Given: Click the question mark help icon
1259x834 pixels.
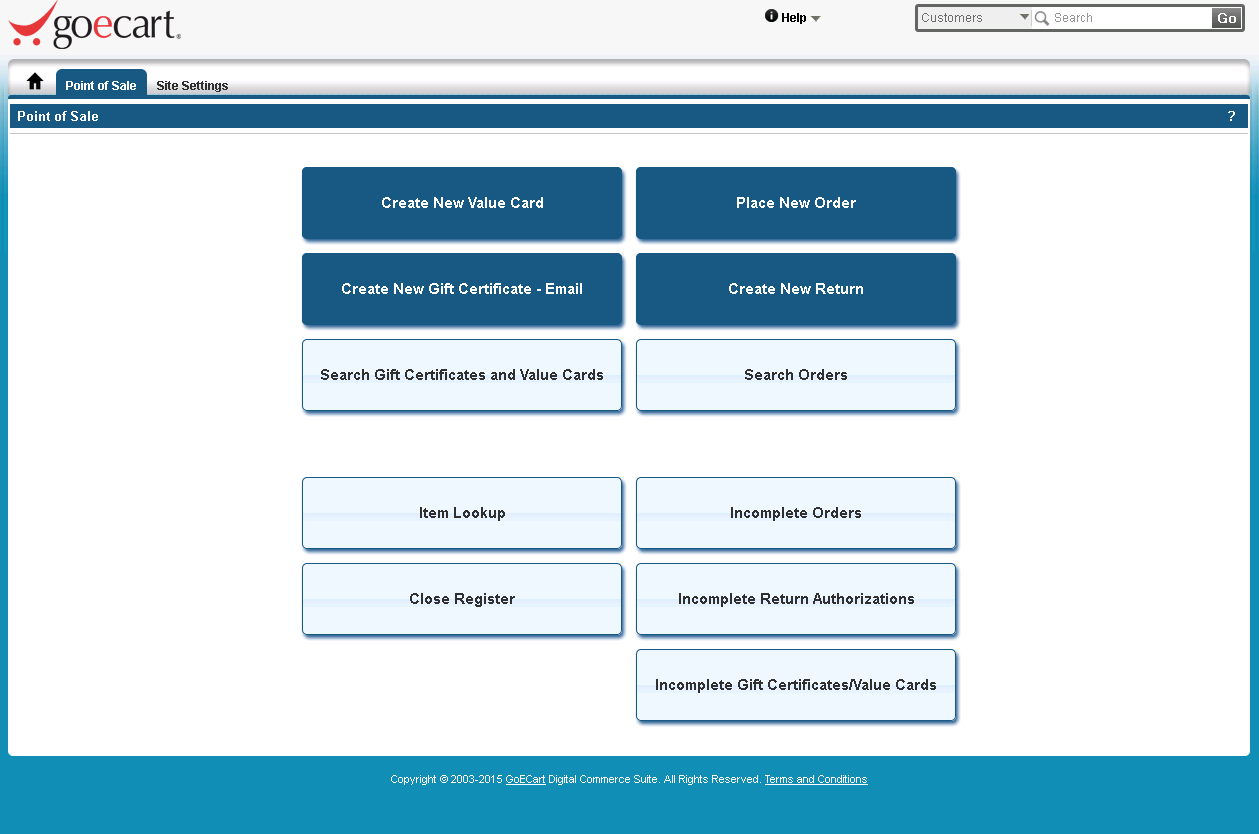Looking at the screenshot, I should pyautogui.click(x=1231, y=116).
